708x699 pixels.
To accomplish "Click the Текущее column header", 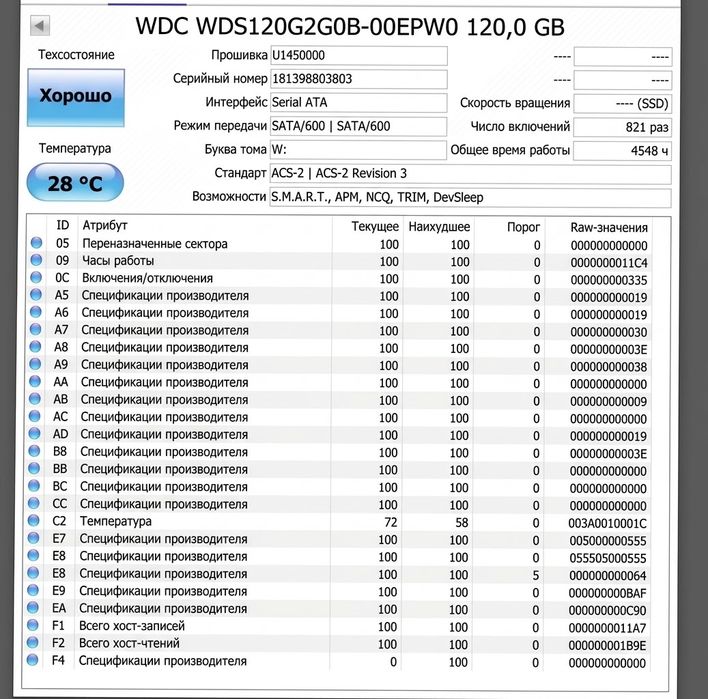I will pos(375,226).
